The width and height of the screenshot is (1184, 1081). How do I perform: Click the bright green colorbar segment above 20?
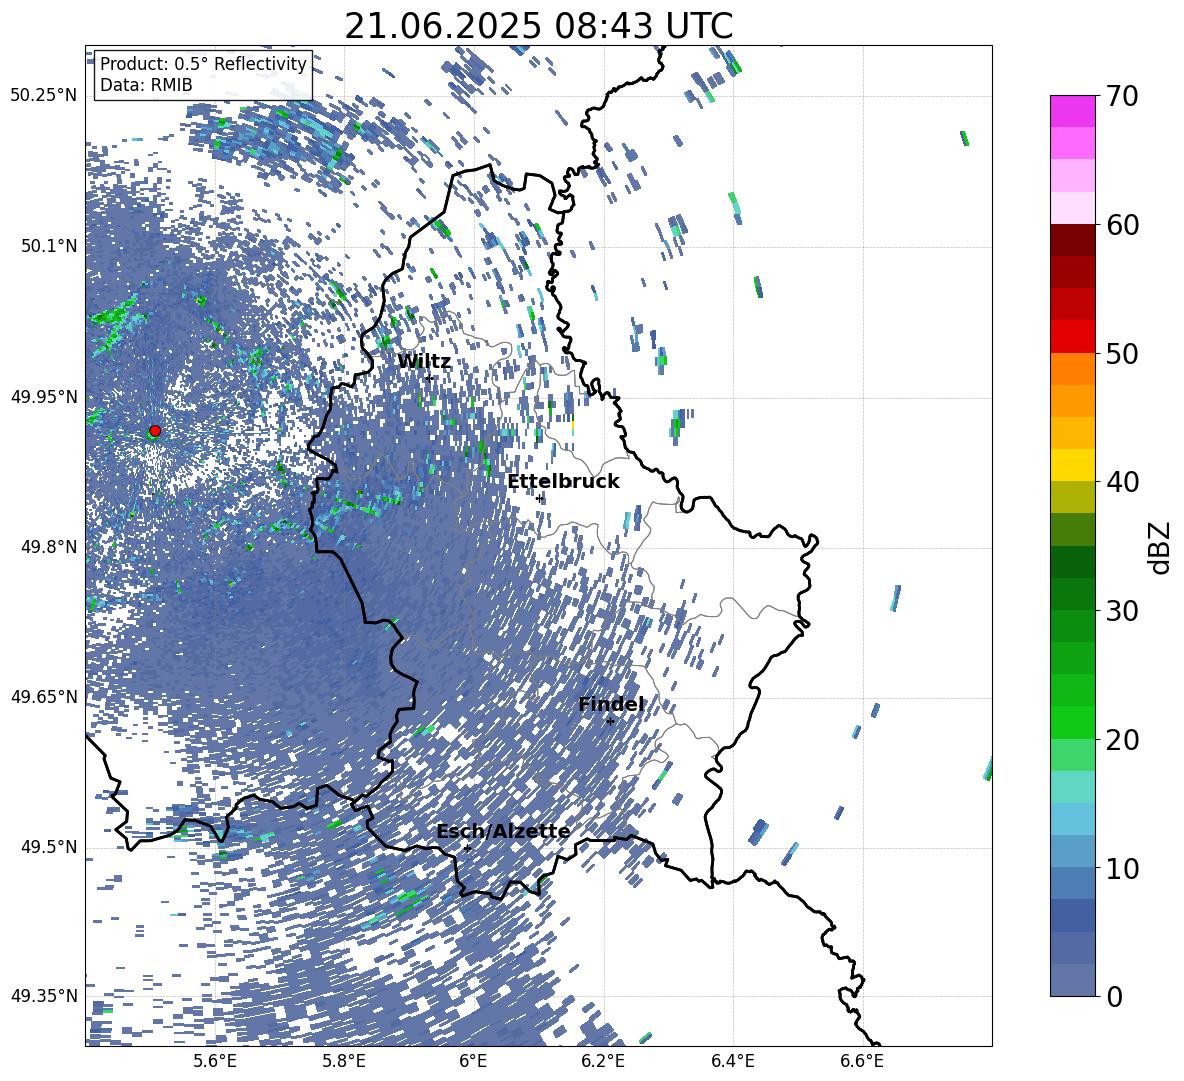click(x=1072, y=722)
